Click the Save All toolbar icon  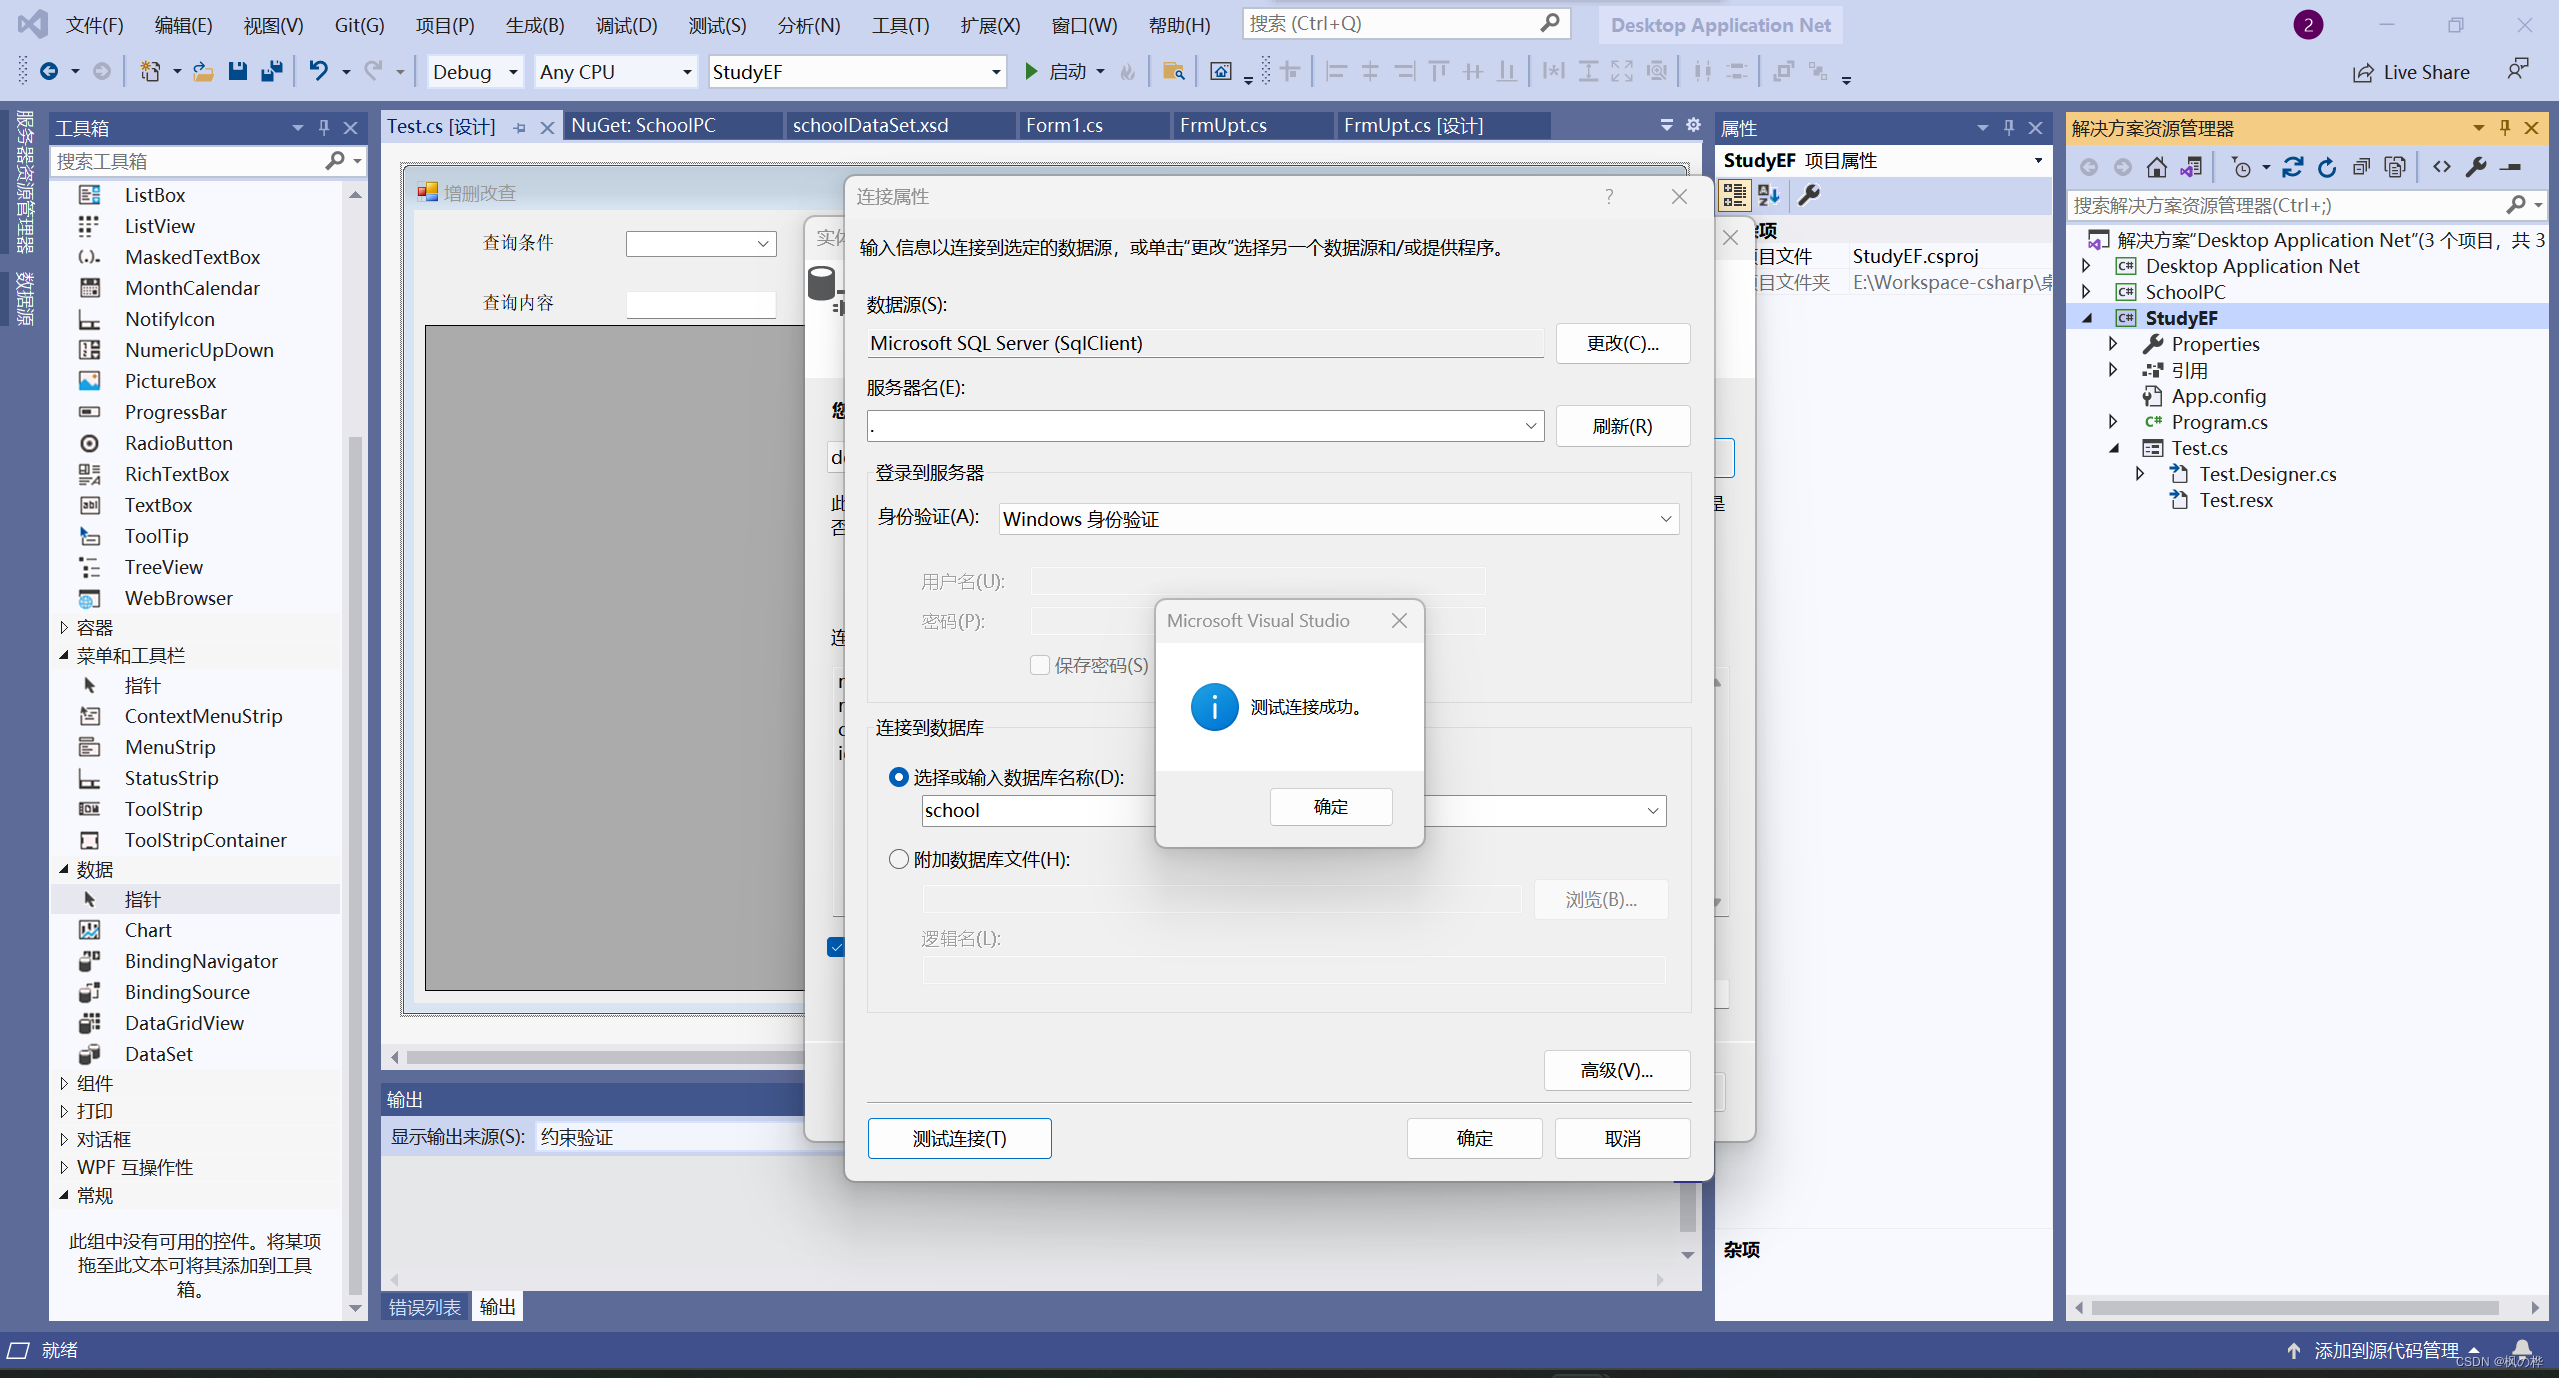click(271, 71)
